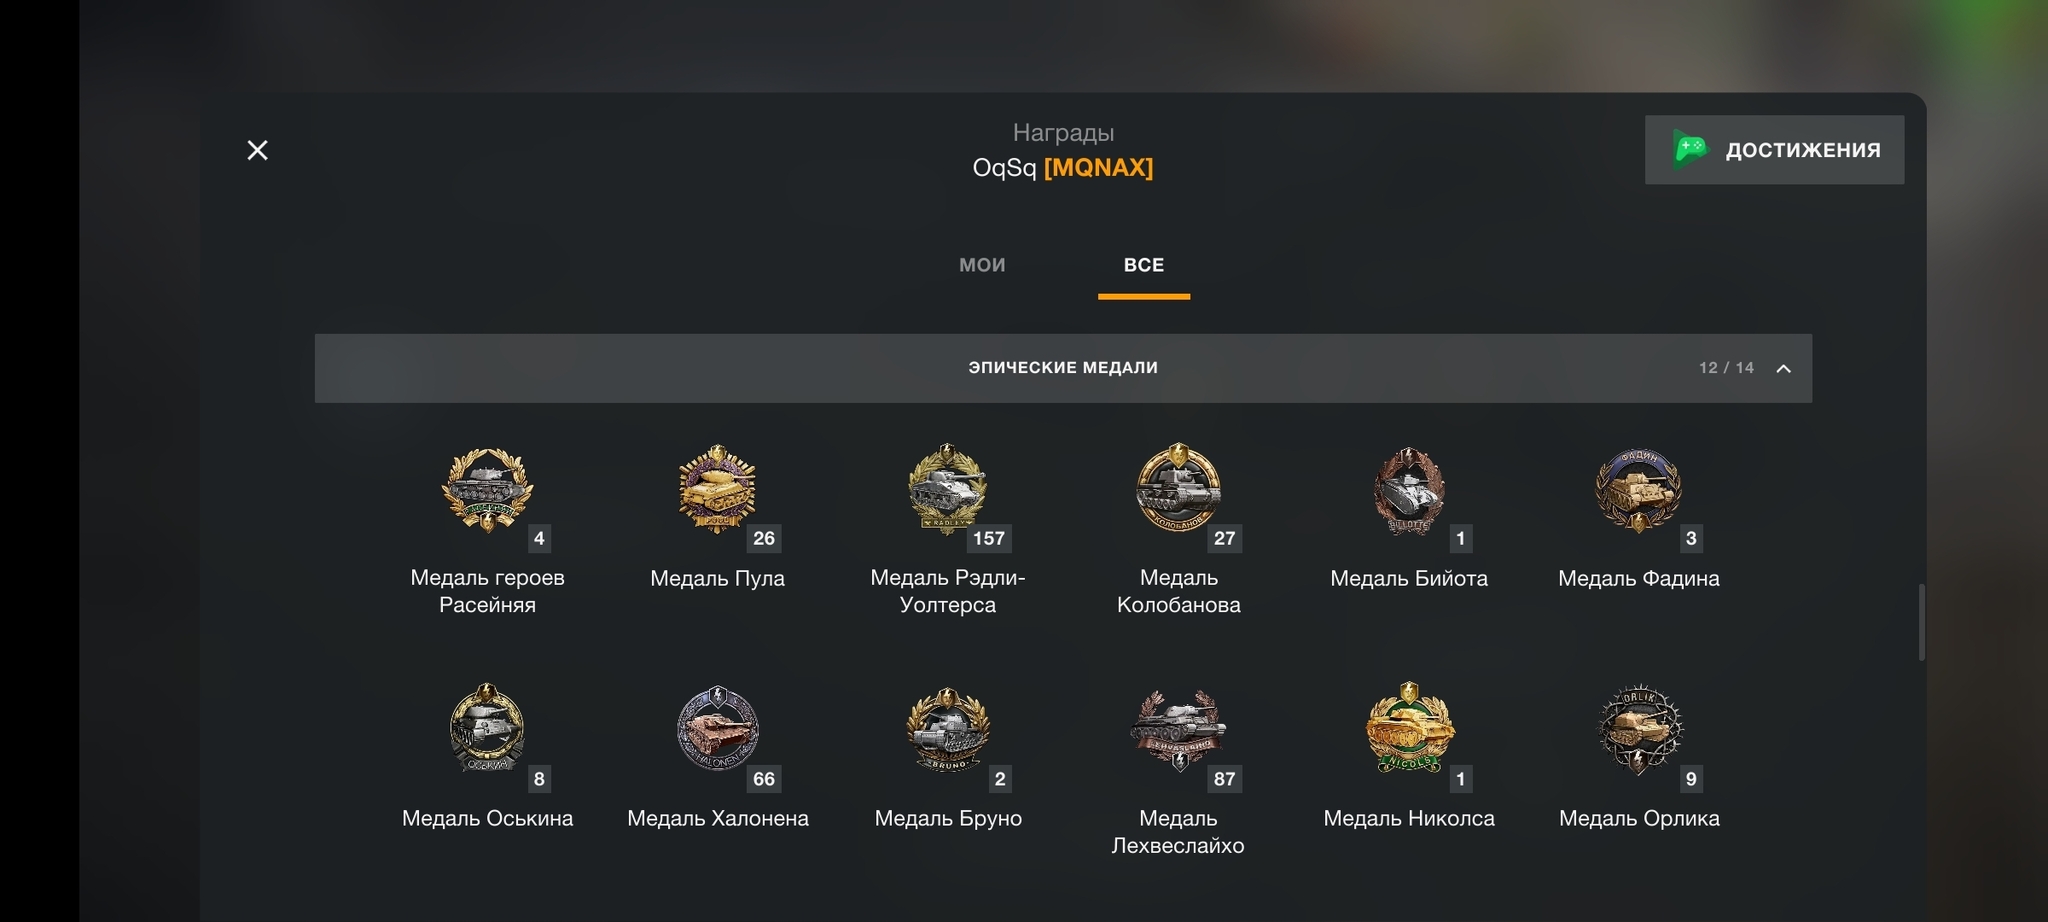
Task: Click the Эпические медали section header
Action: tap(1063, 368)
